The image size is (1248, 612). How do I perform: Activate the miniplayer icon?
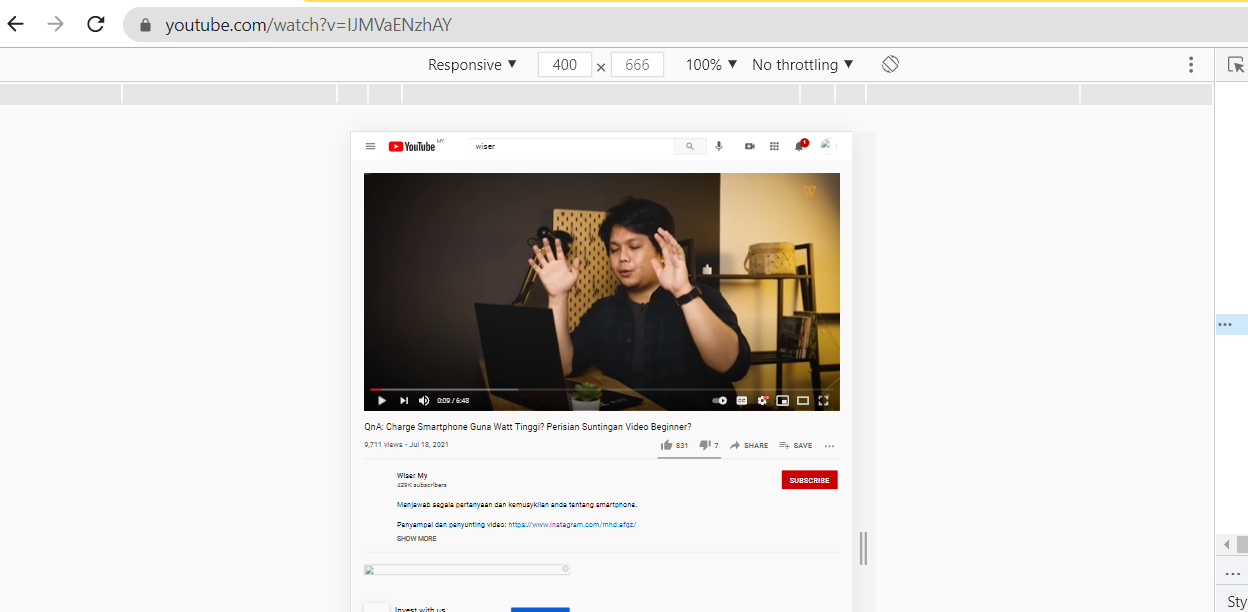(782, 400)
